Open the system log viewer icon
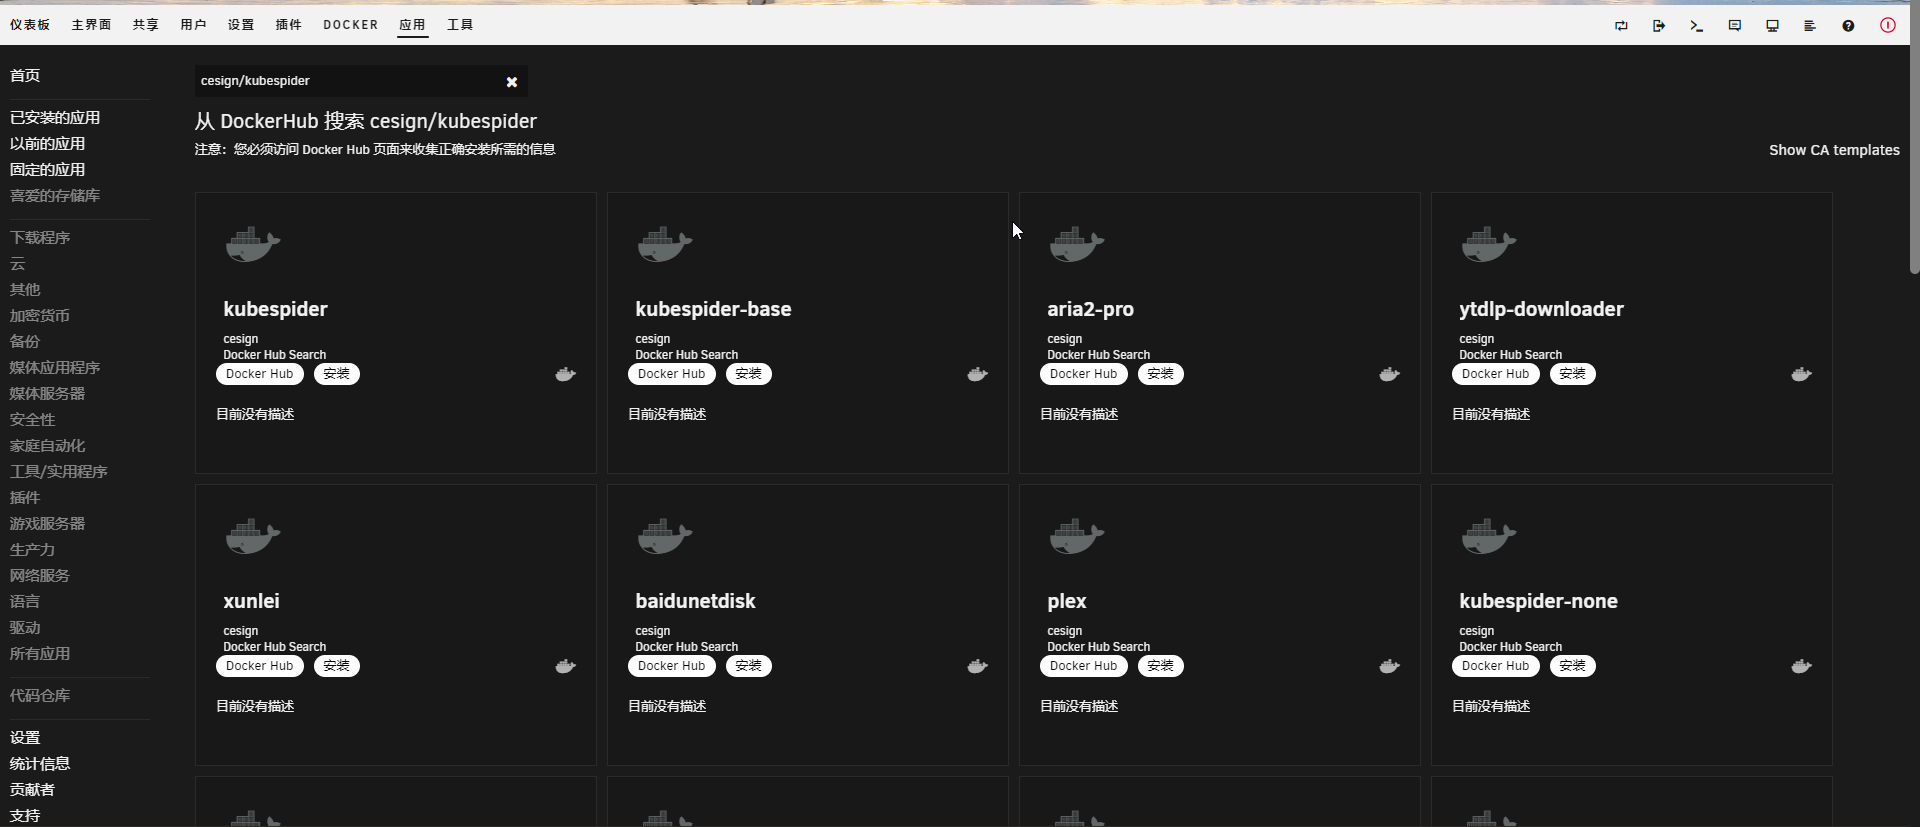1920x827 pixels. (x=1810, y=26)
